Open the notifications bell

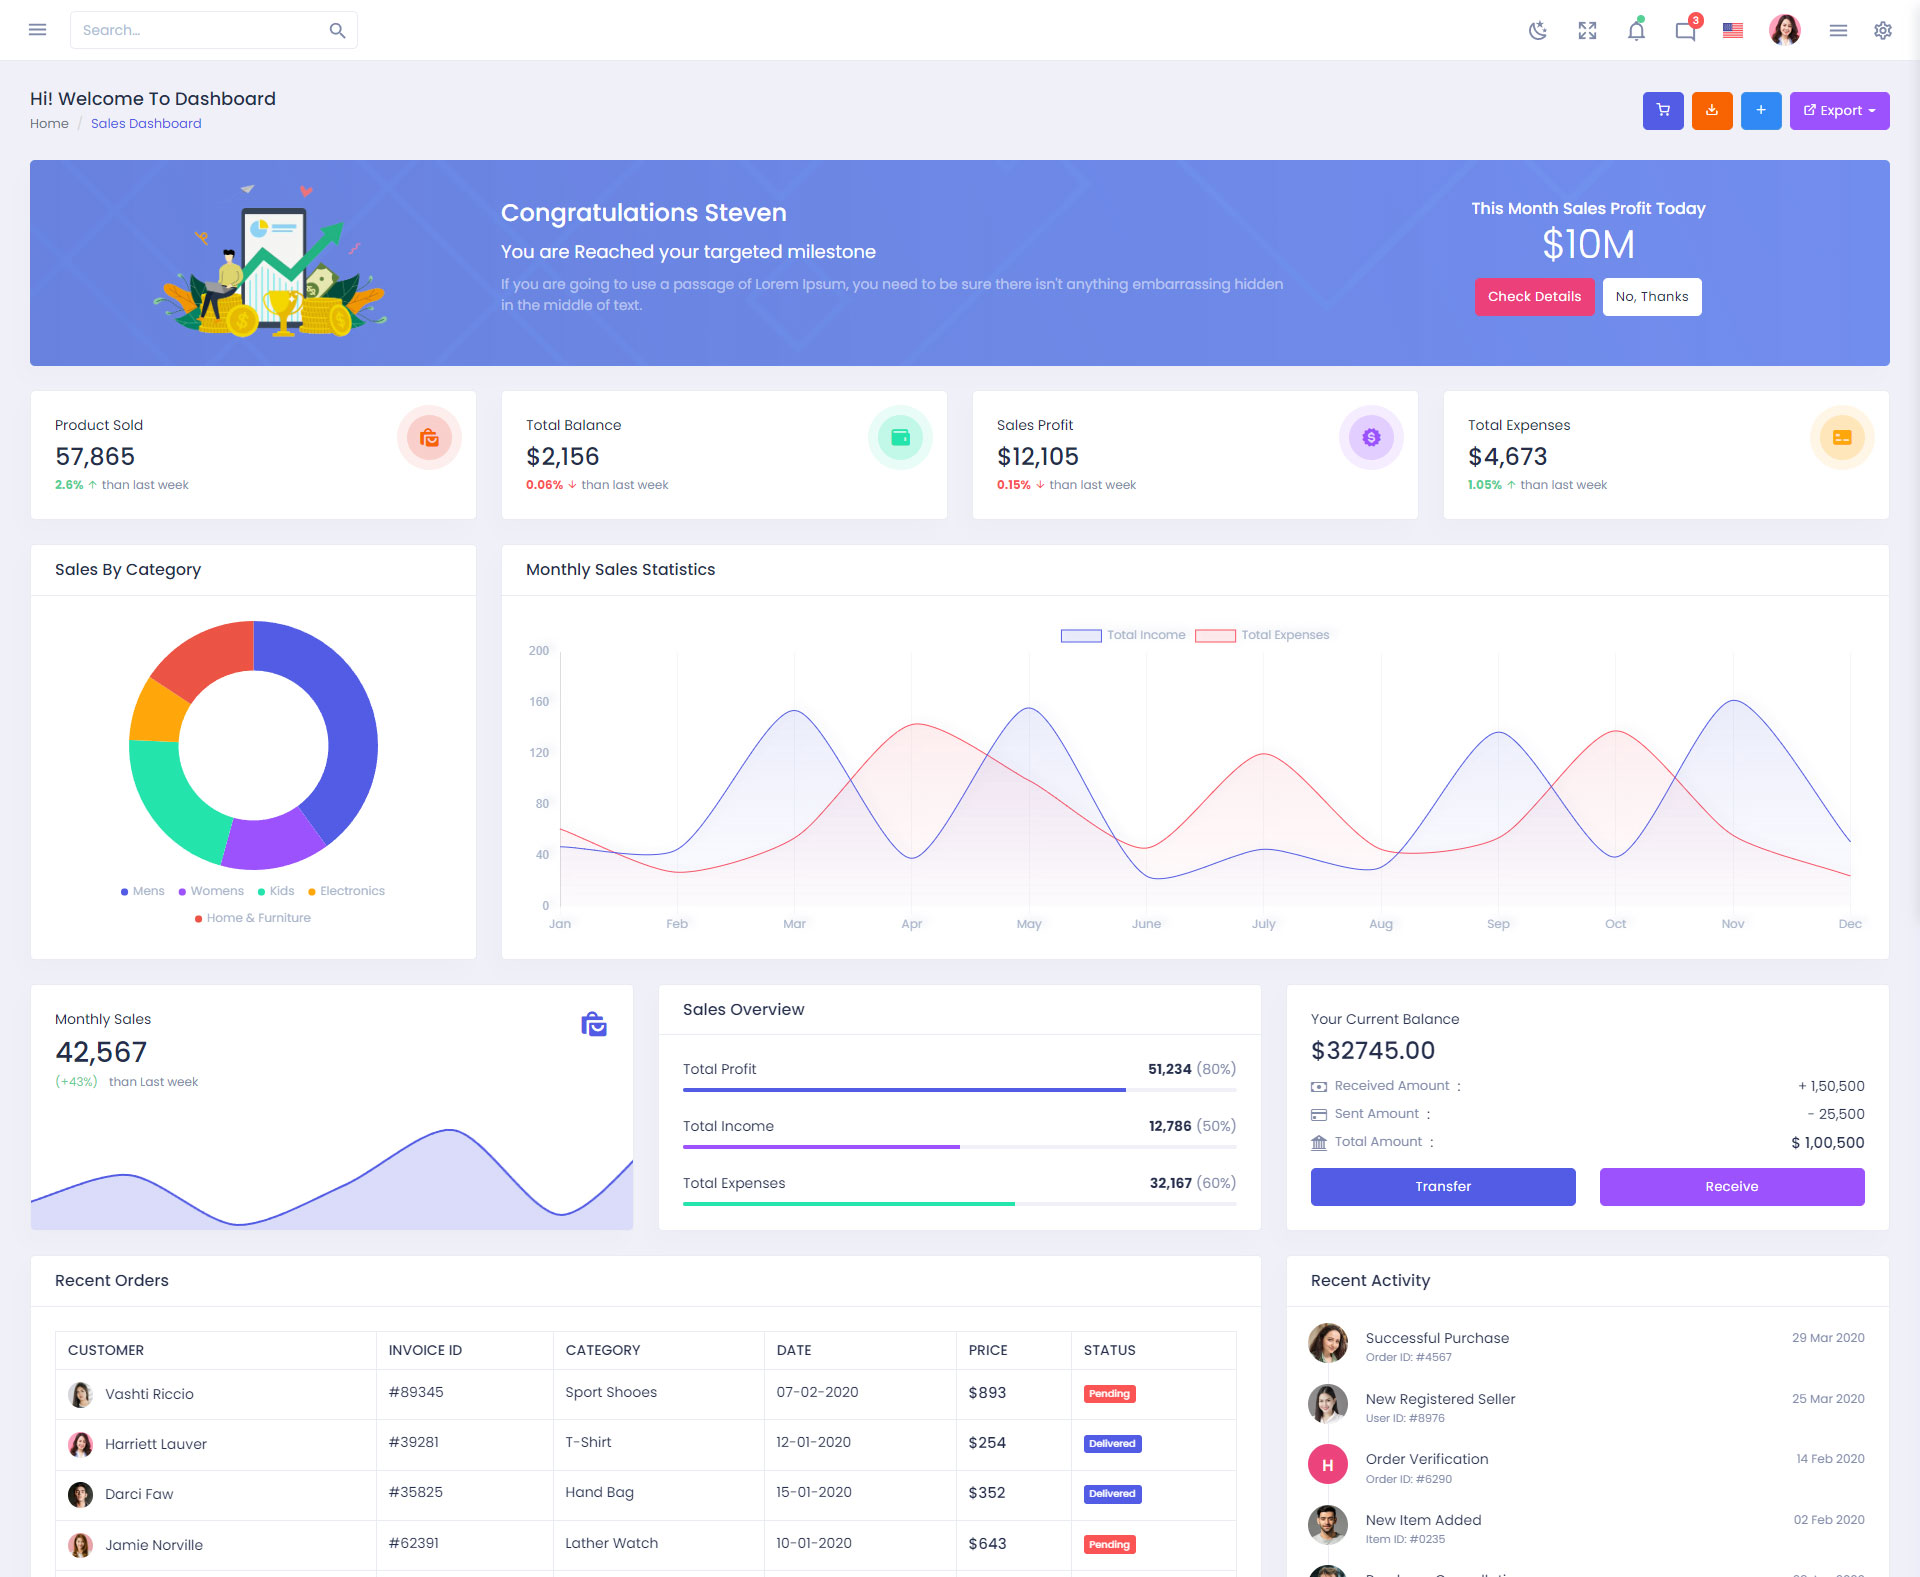(x=1636, y=30)
